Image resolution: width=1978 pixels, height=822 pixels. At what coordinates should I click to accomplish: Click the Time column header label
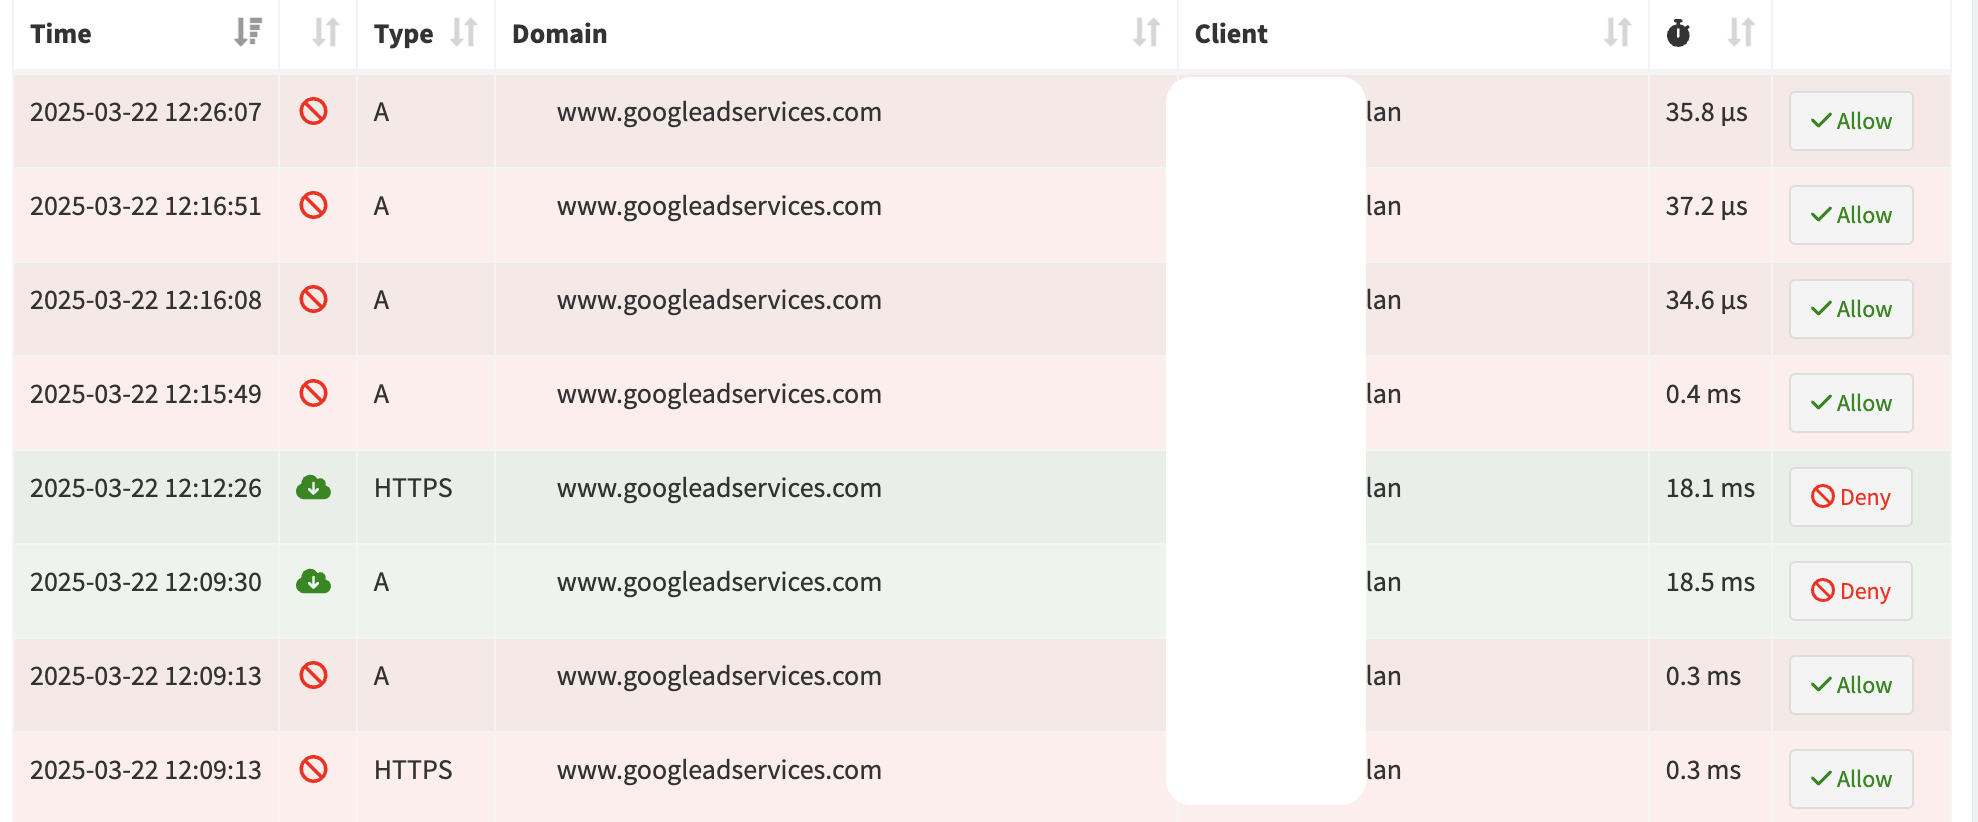coord(61,34)
